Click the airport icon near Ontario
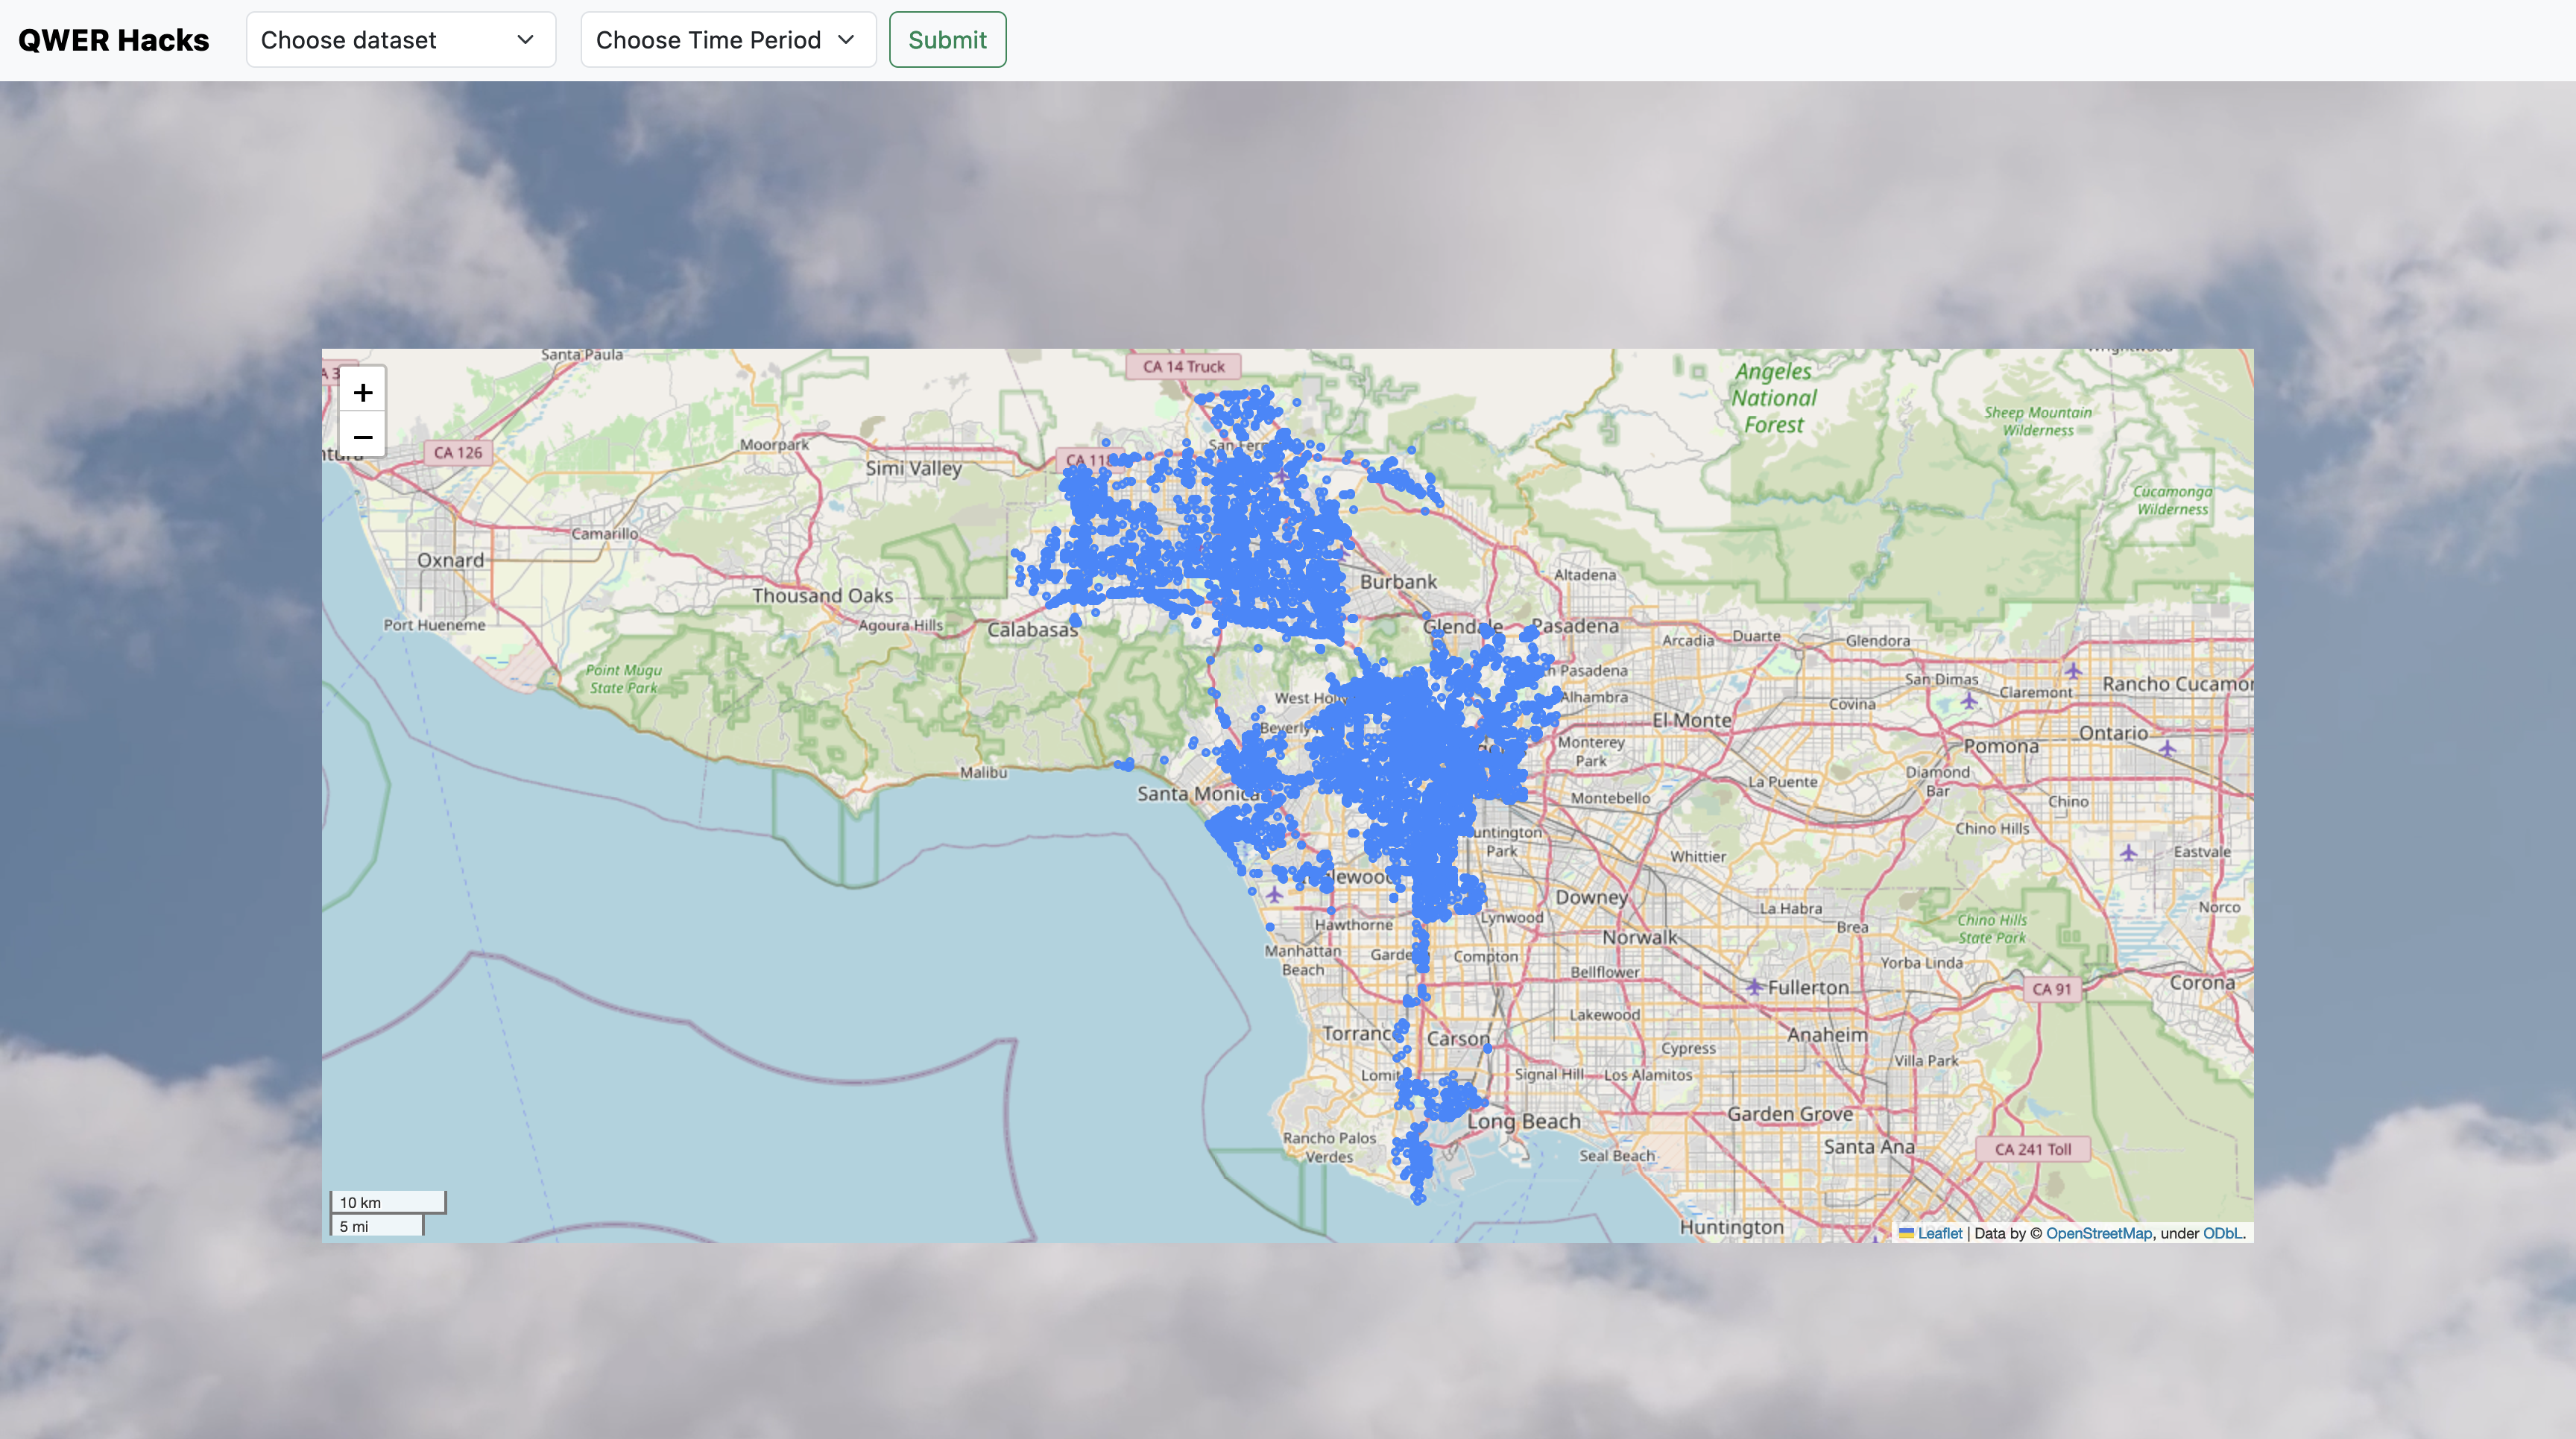 tap(2166, 747)
